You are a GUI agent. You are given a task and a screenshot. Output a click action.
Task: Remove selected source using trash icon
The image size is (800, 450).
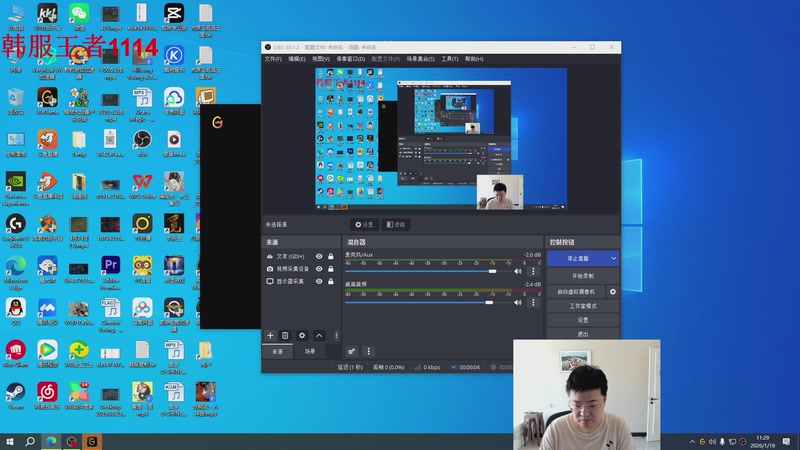(x=285, y=335)
